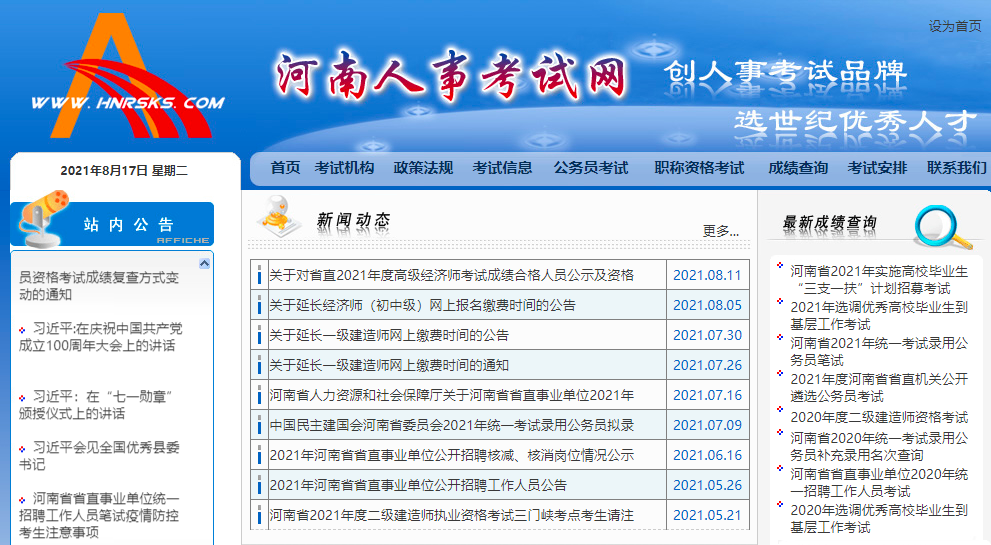Click the news section figurine icon
The image size is (991, 545).
point(279,216)
